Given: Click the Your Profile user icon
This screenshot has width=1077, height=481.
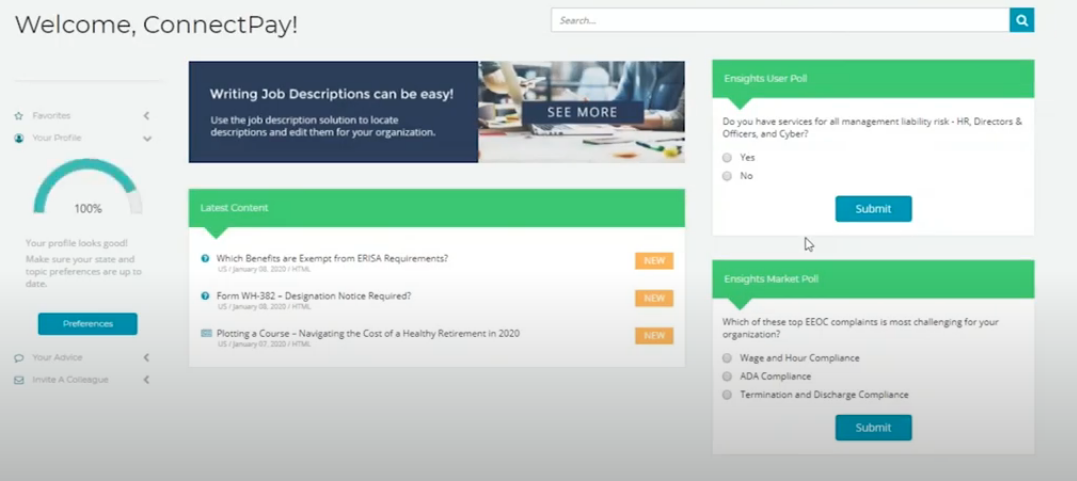Looking at the screenshot, I should (19, 138).
